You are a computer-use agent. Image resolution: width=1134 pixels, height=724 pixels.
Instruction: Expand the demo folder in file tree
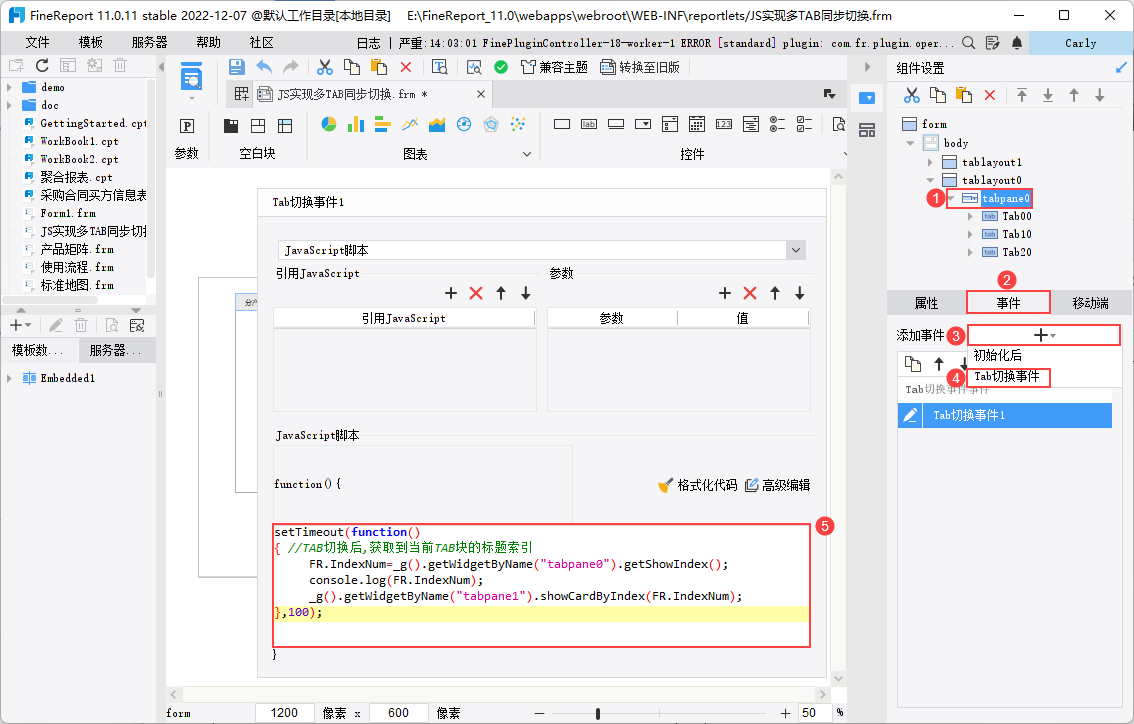click(9, 88)
